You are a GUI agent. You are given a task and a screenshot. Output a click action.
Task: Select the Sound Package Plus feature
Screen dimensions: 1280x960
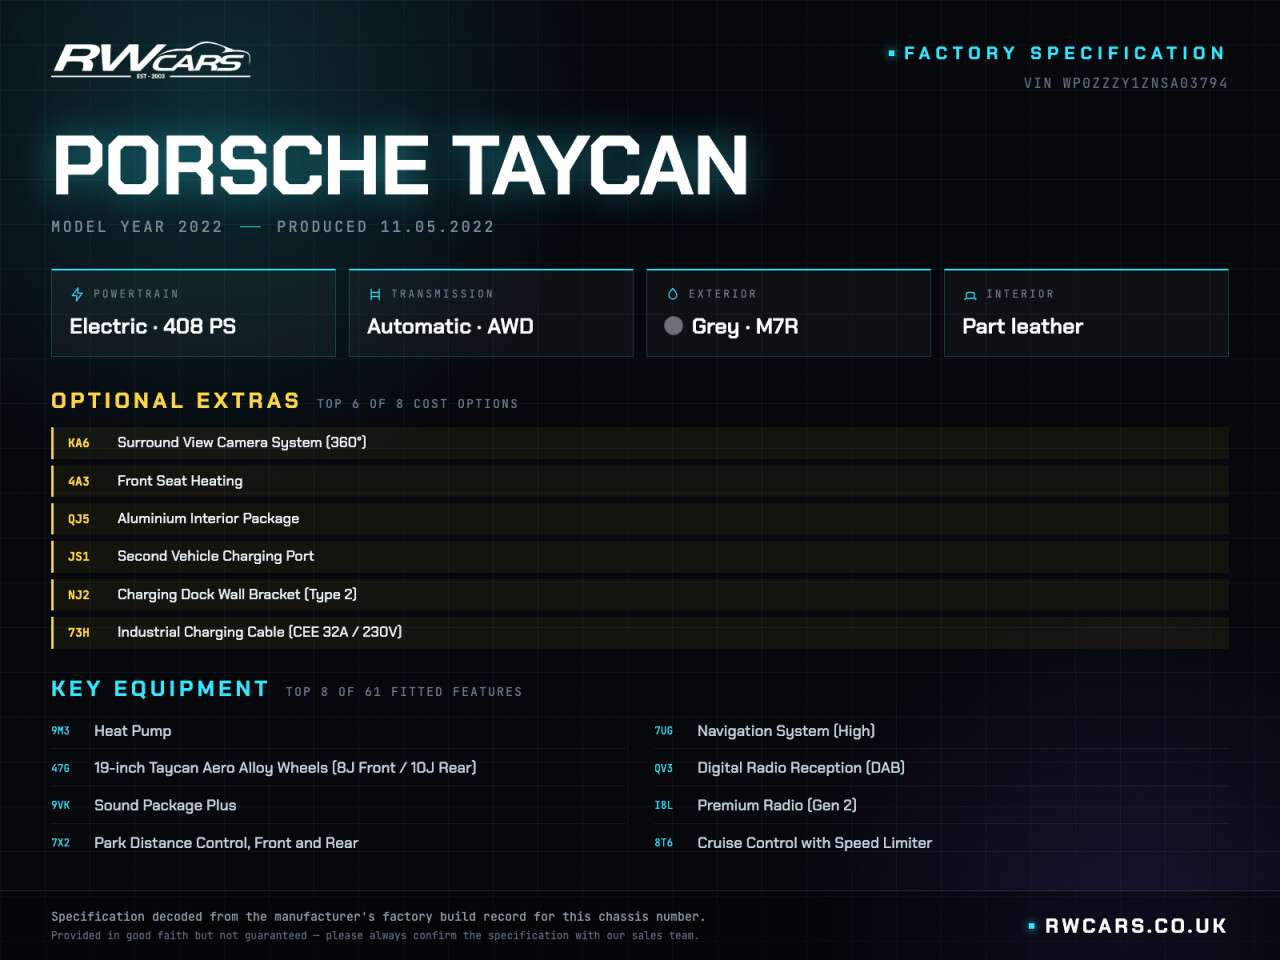(x=338, y=806)
